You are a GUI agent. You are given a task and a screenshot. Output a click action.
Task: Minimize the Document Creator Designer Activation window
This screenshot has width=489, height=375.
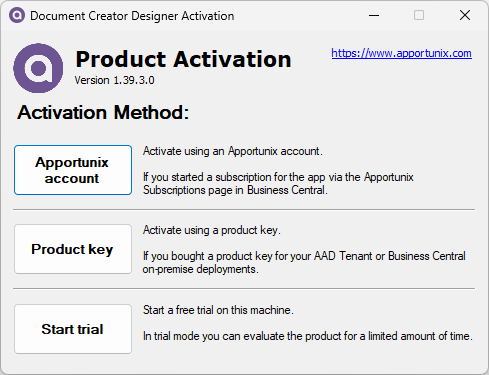coord(374,15)
